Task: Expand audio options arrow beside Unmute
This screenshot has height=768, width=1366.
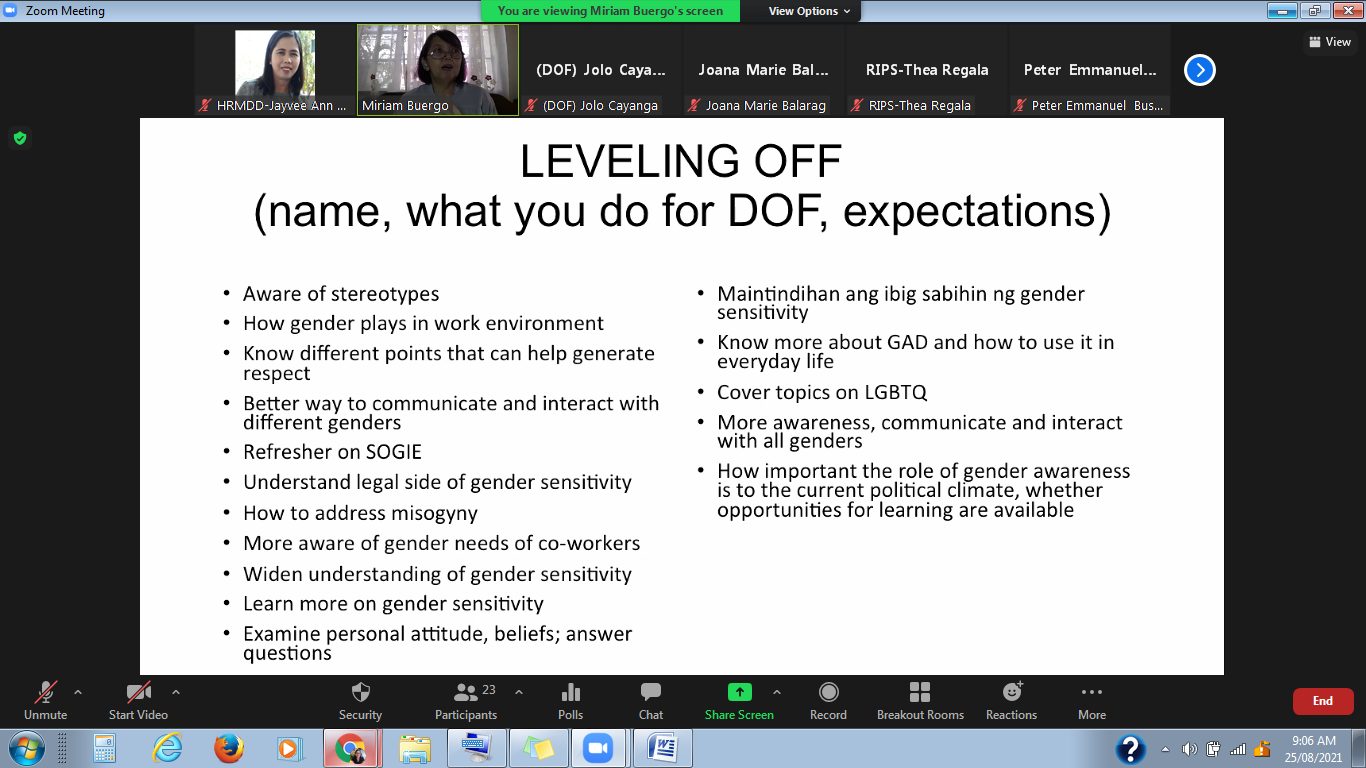Action: [78, 691]
